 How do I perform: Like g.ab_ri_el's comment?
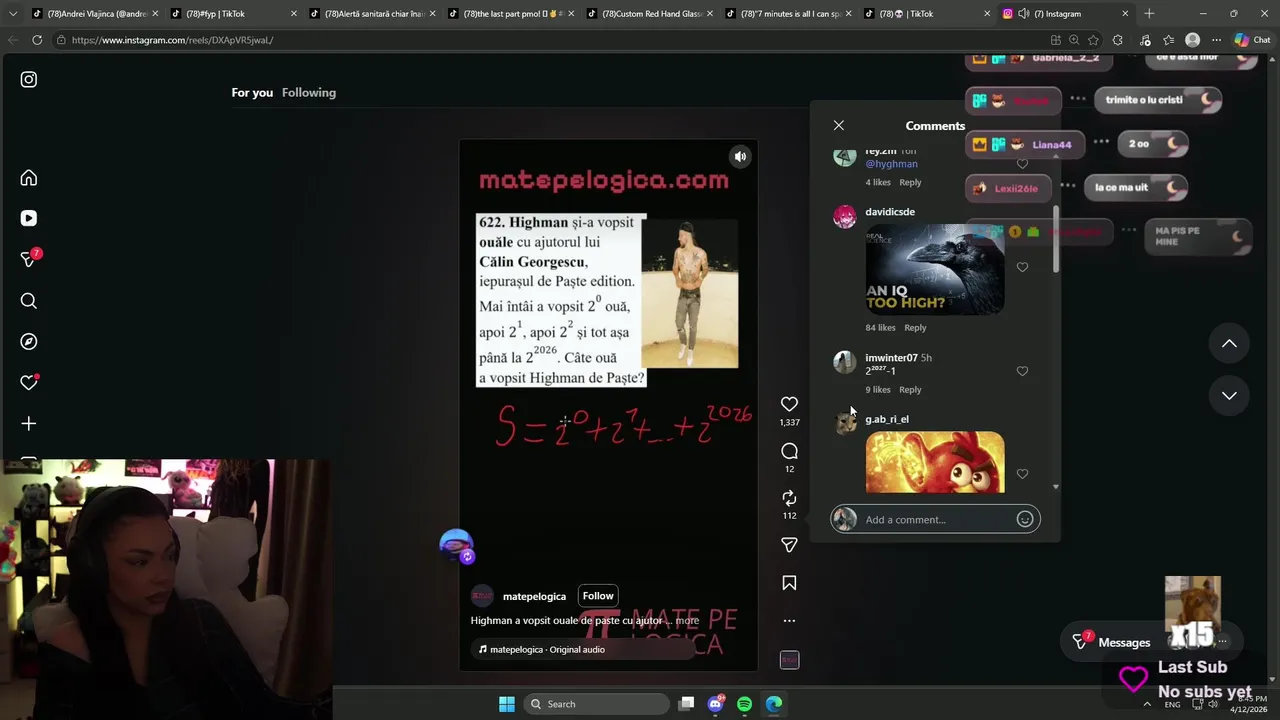coord(1022,474)
